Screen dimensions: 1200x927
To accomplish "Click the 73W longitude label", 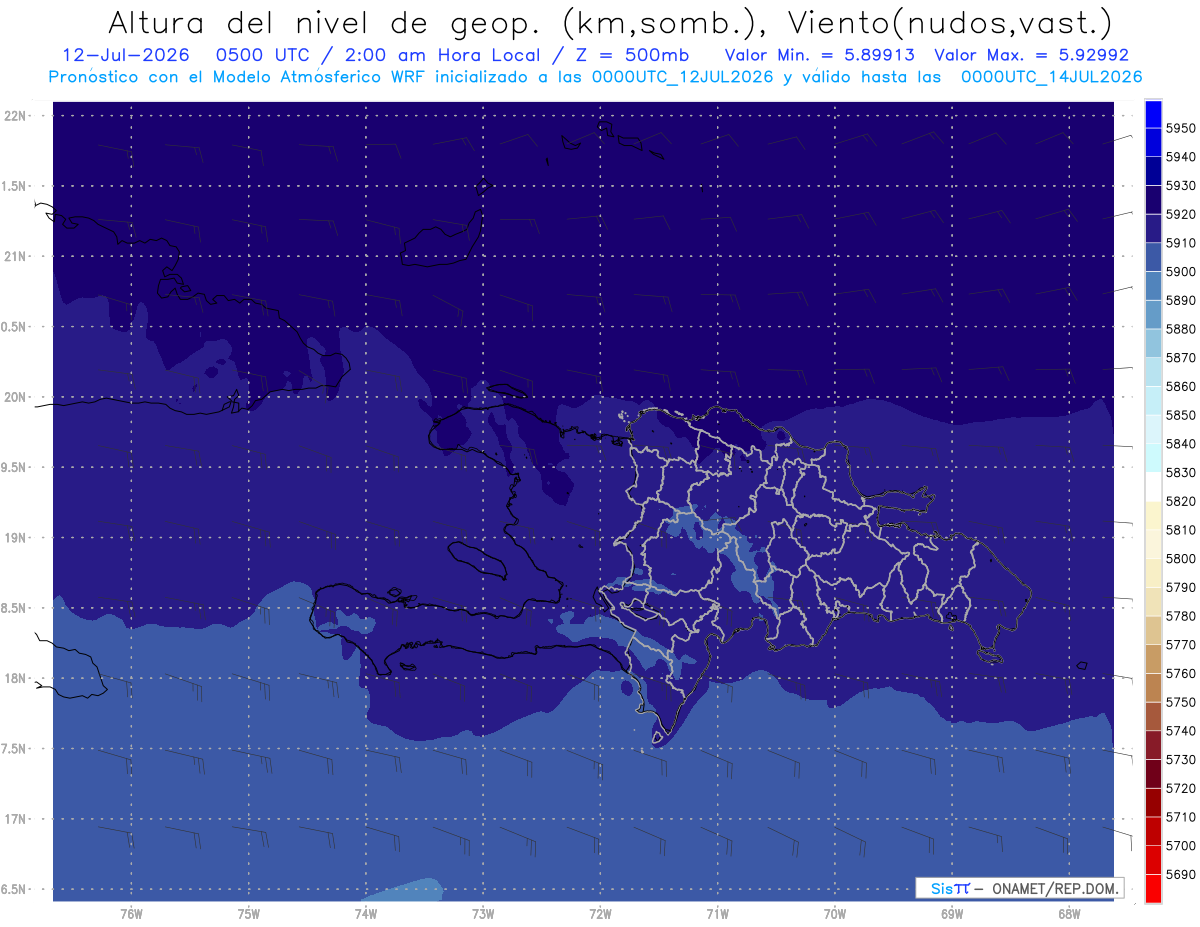I will coord(483,913).
